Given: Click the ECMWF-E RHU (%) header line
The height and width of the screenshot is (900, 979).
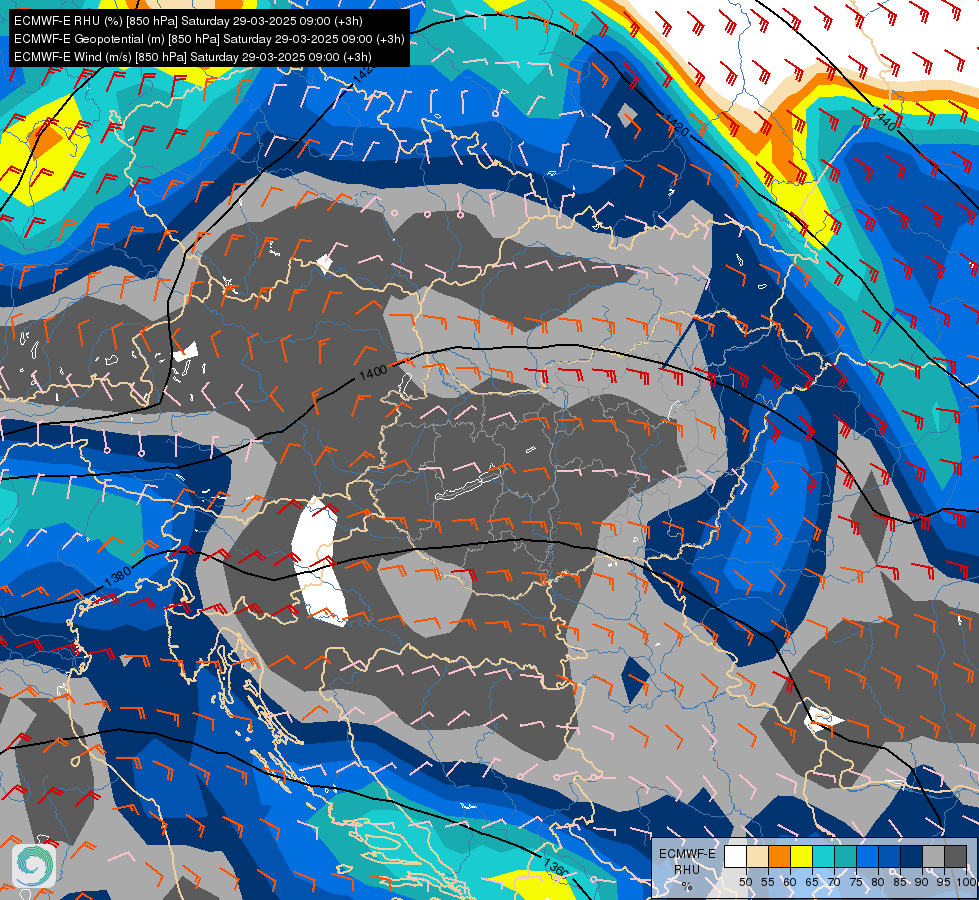Looking at the screenshot, I should 188,21.
